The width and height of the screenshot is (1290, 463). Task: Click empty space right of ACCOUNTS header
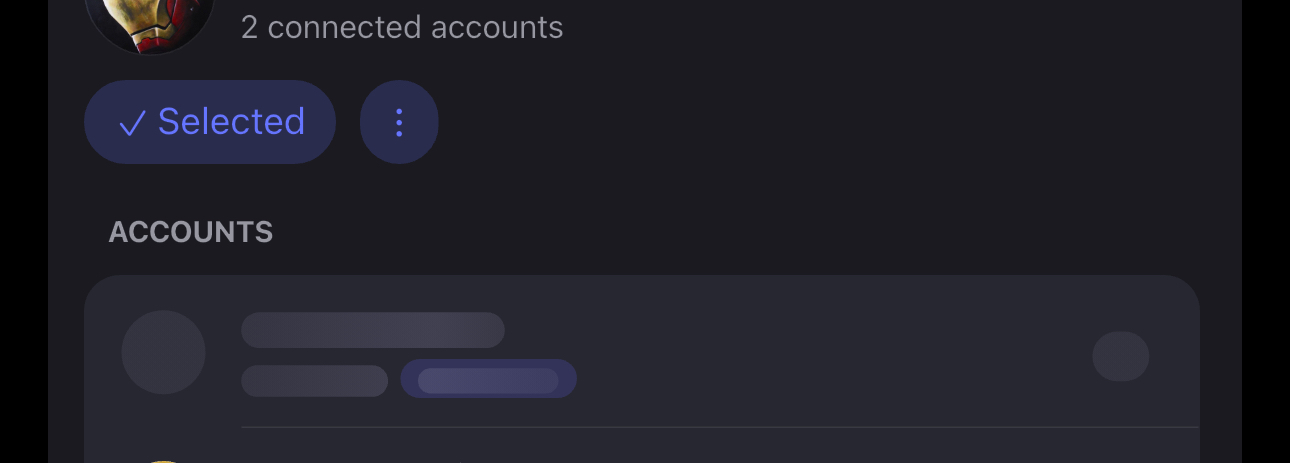[x=700, y=232]
